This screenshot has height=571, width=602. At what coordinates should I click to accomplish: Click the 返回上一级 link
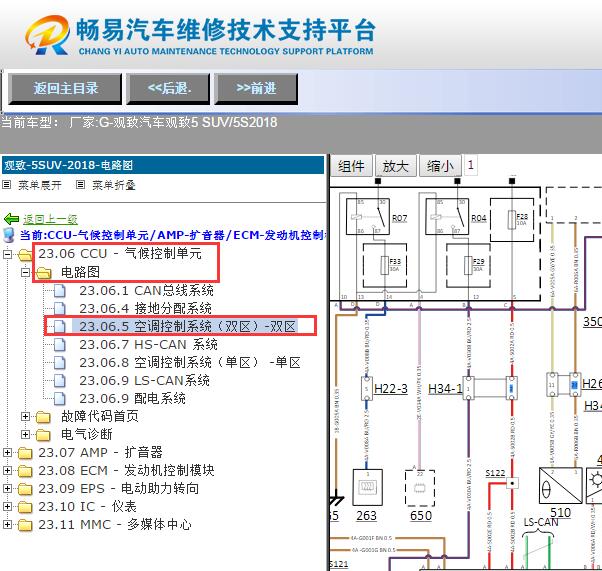coord(50,219)
